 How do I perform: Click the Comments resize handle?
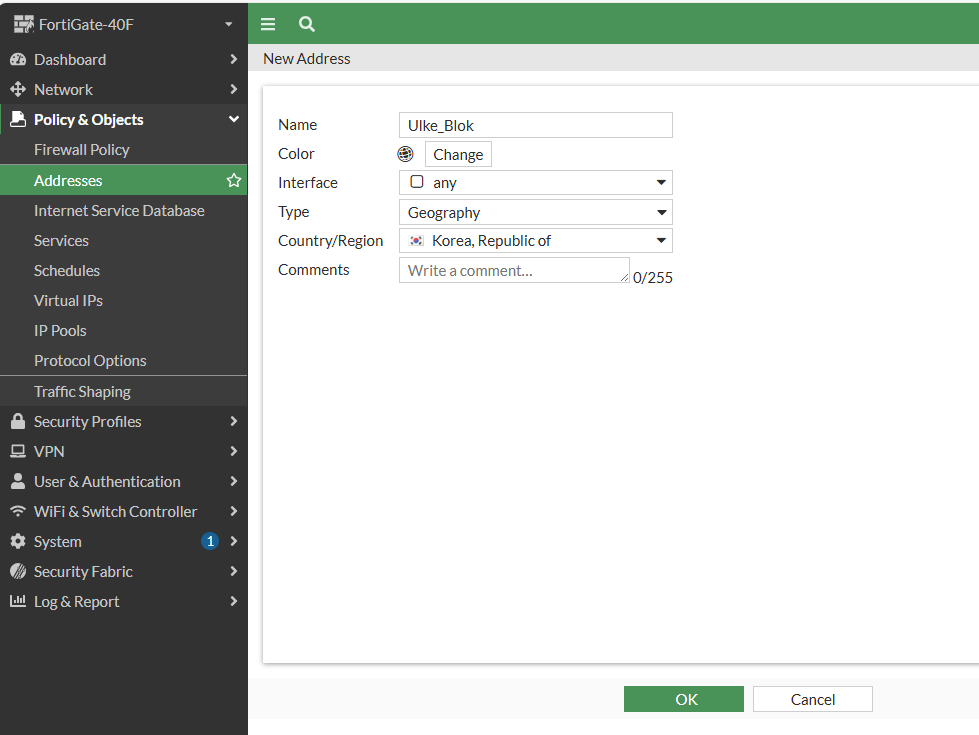pyautogui.click(x=624, y=278)
